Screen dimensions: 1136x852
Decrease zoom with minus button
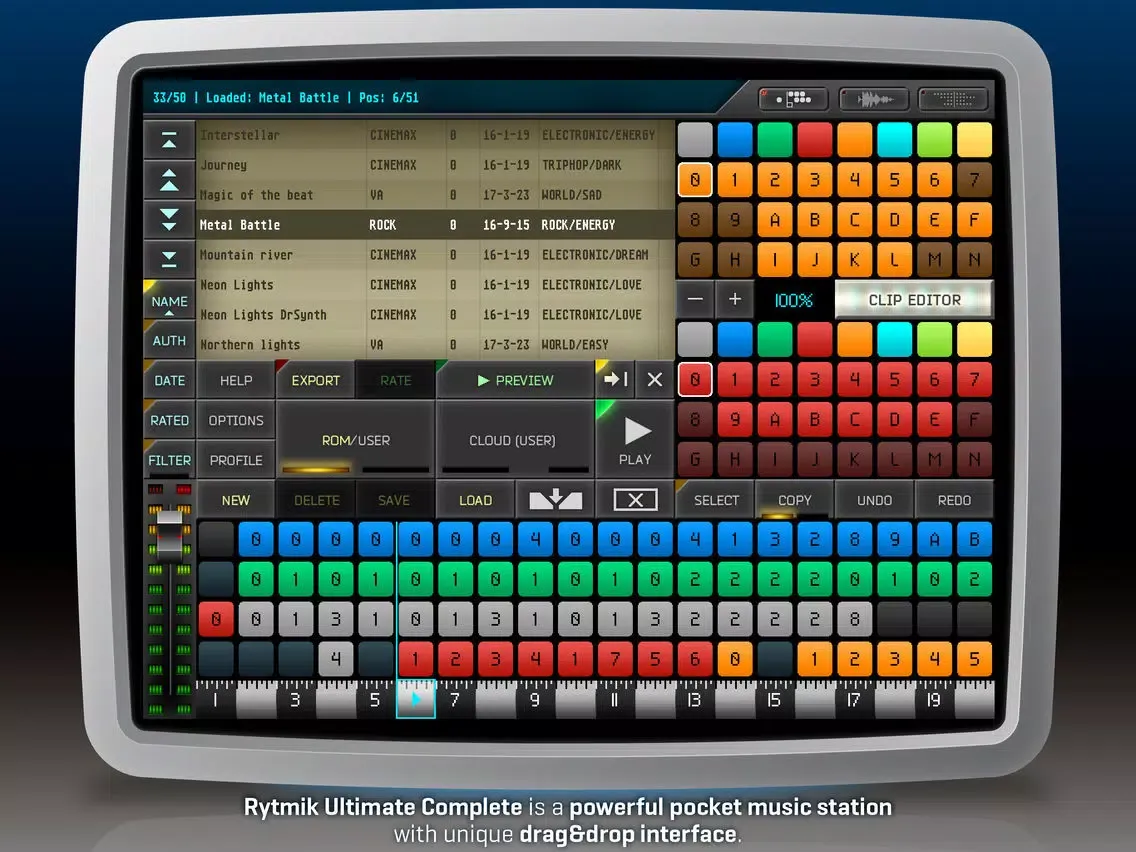pyautogui.click(x=695, y=299)
